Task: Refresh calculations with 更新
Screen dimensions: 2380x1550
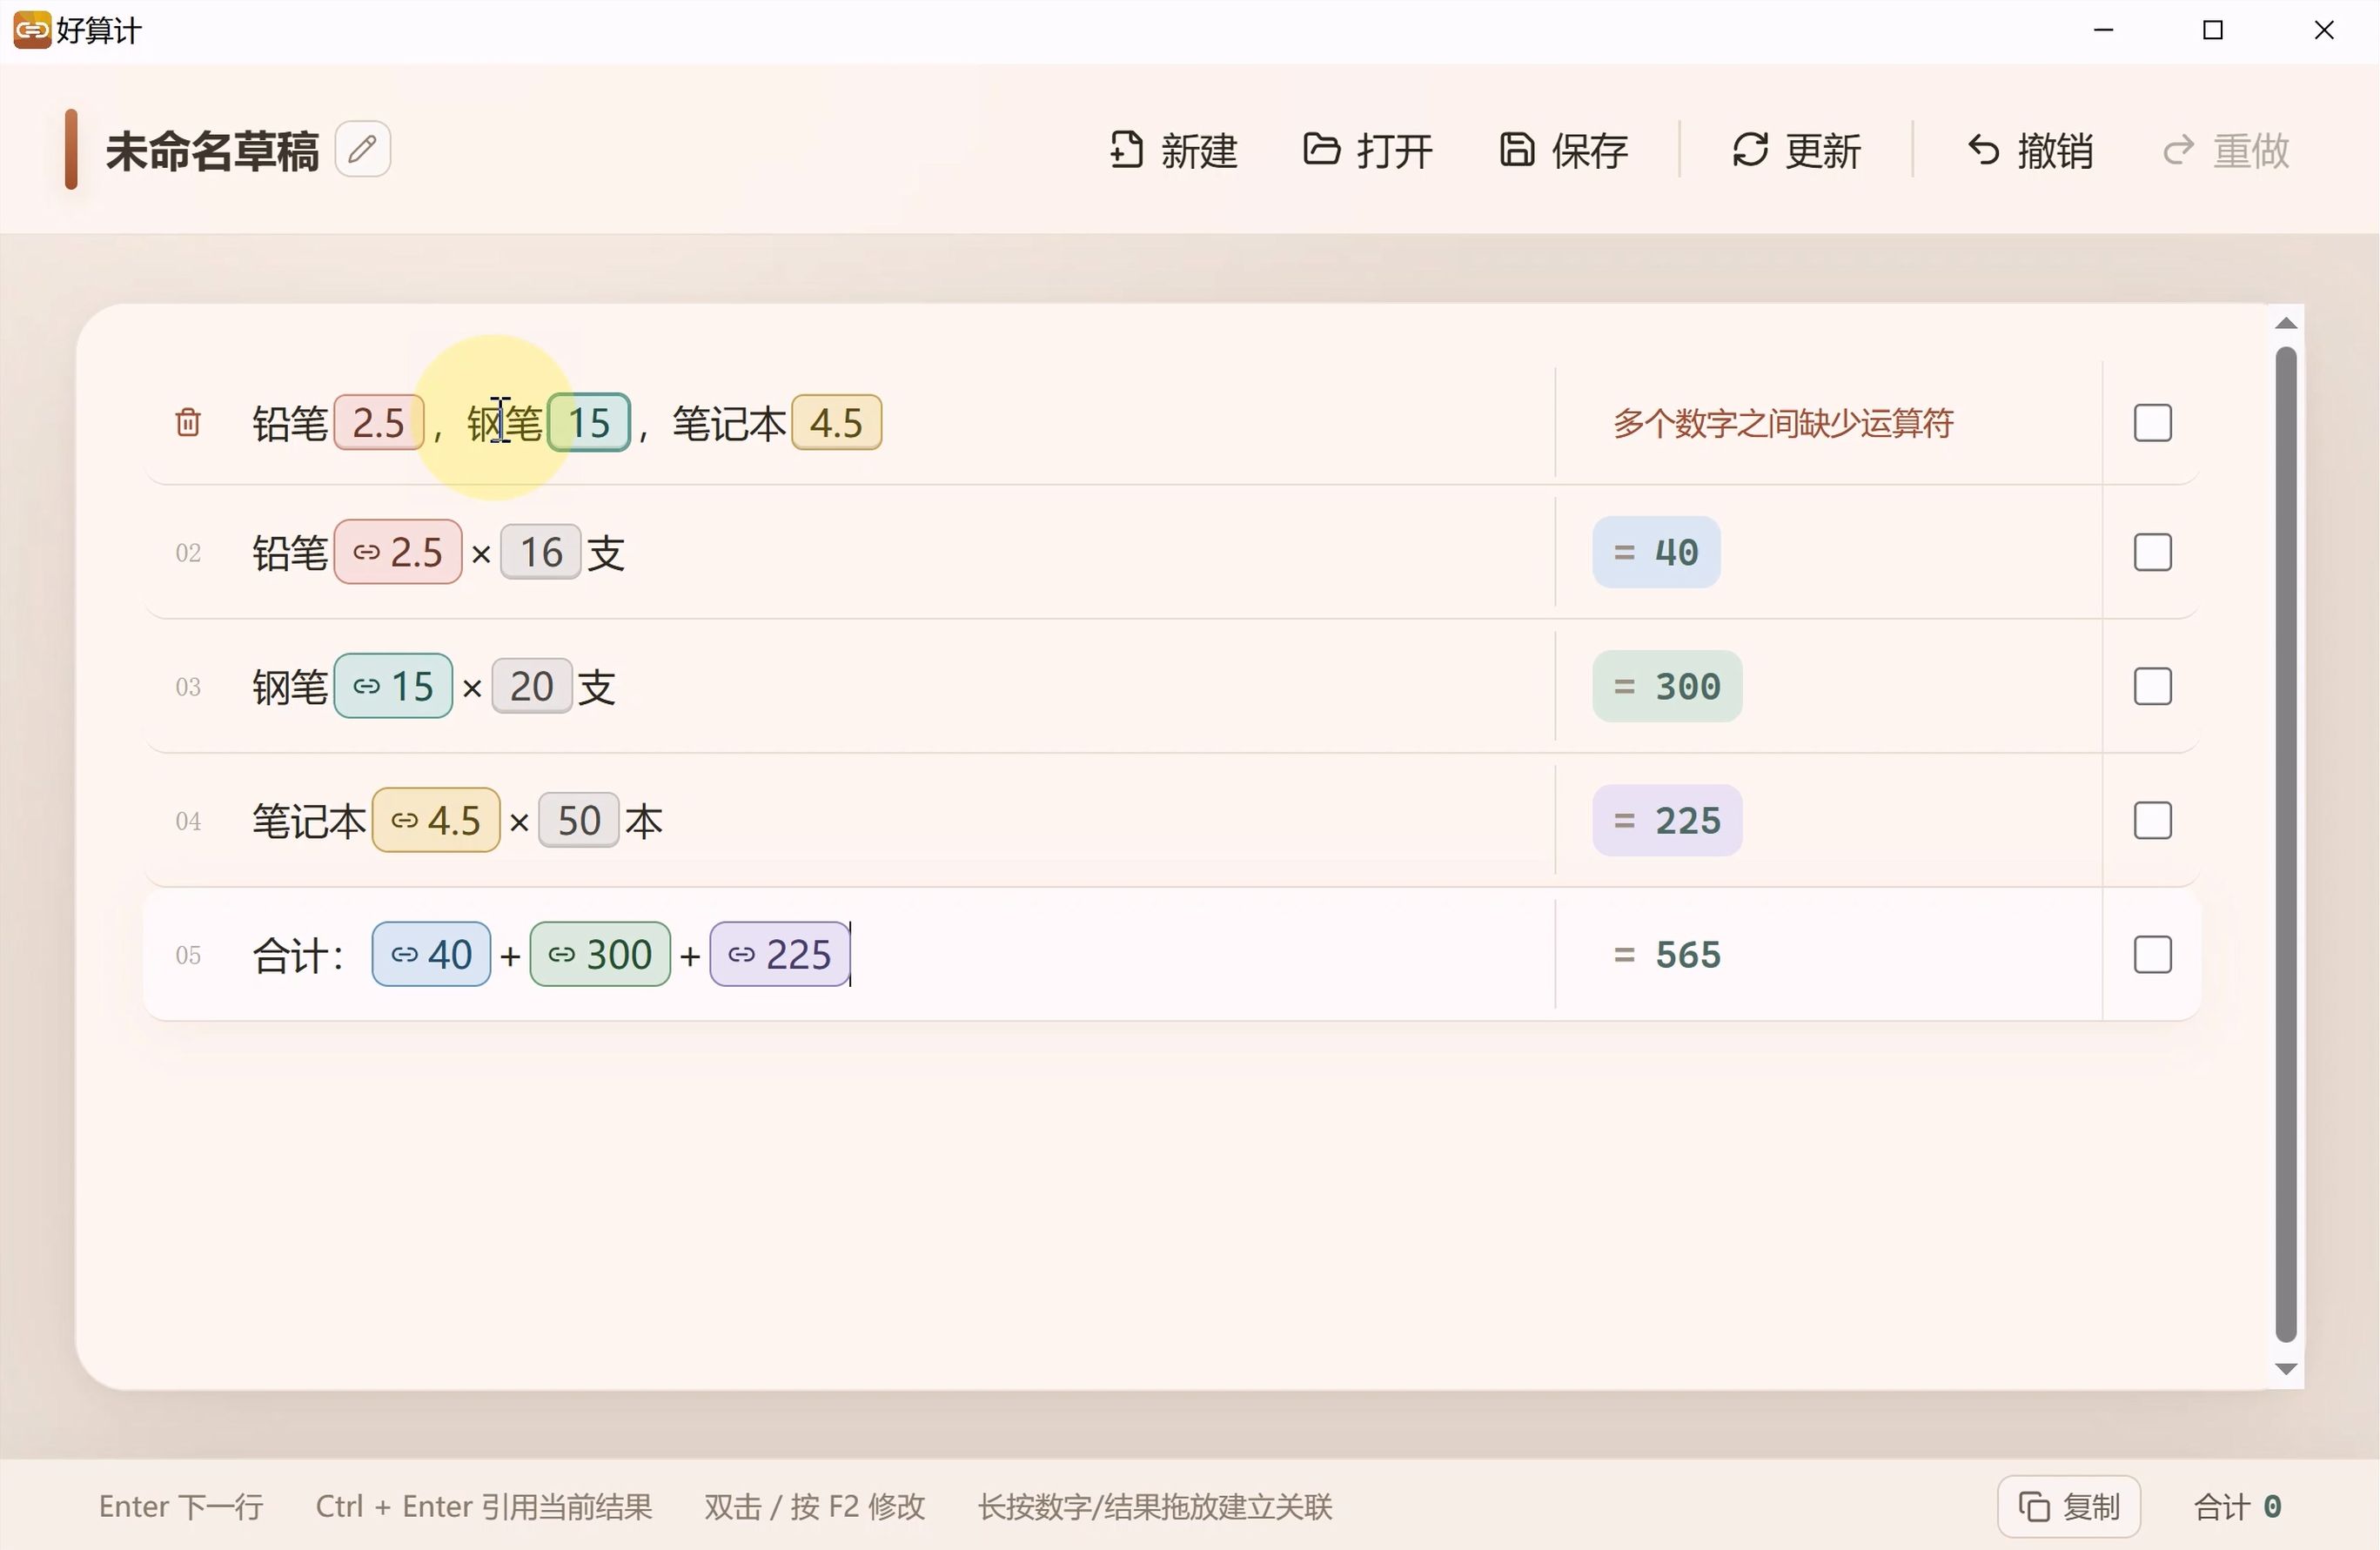Action: [1796, 151]
